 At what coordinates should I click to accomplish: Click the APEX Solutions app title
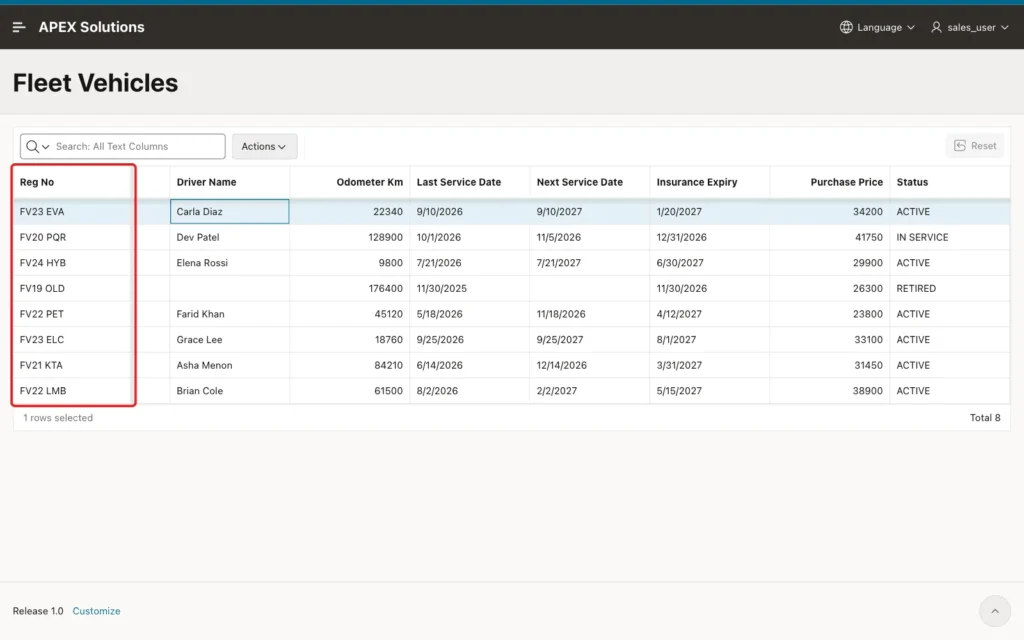[x=91, y=27]
